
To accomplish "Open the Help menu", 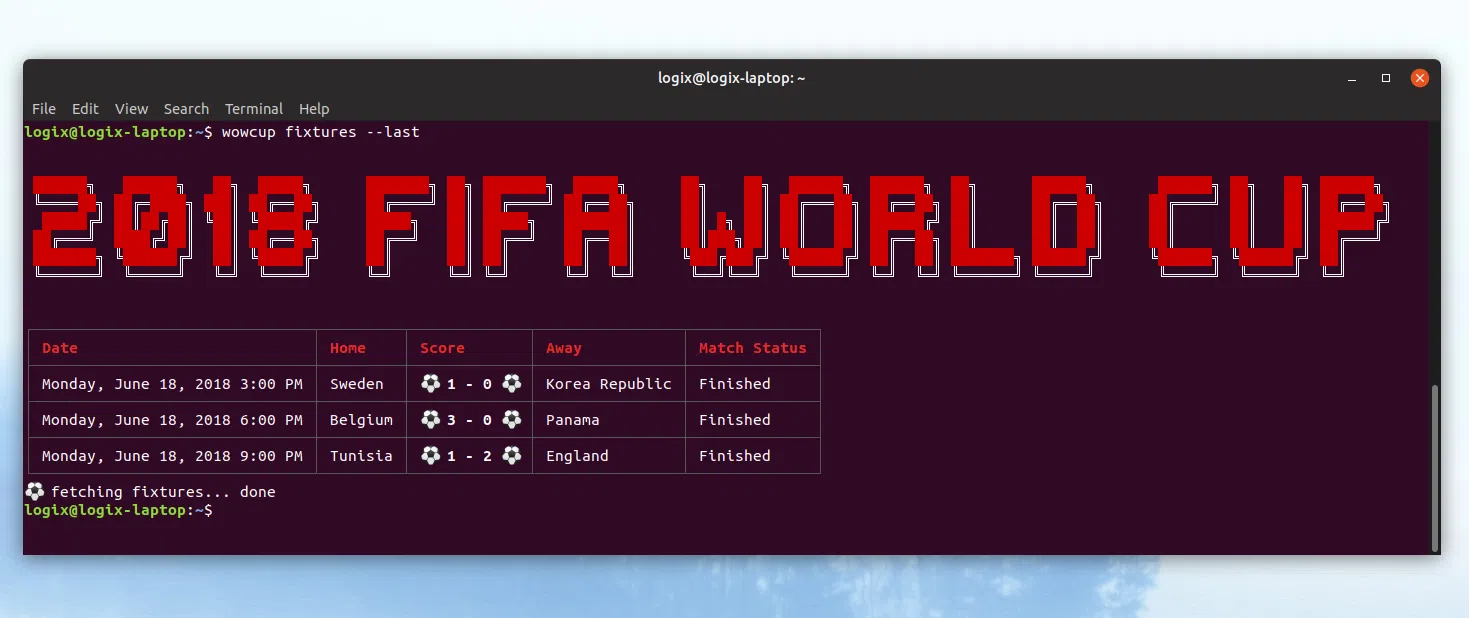I will pyautogui.click(x=314, y=109).
